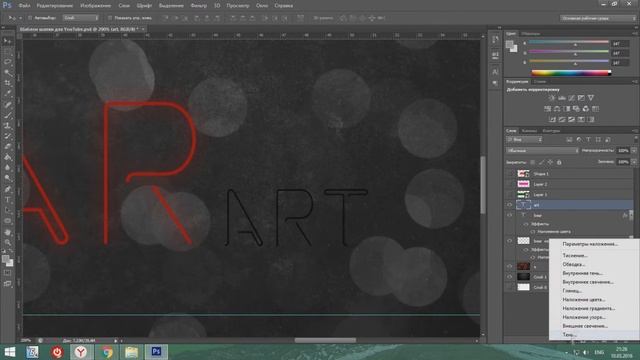Open the layer blending mode dropdown
This screenshot has height=360, width=640.
(542, 151)
